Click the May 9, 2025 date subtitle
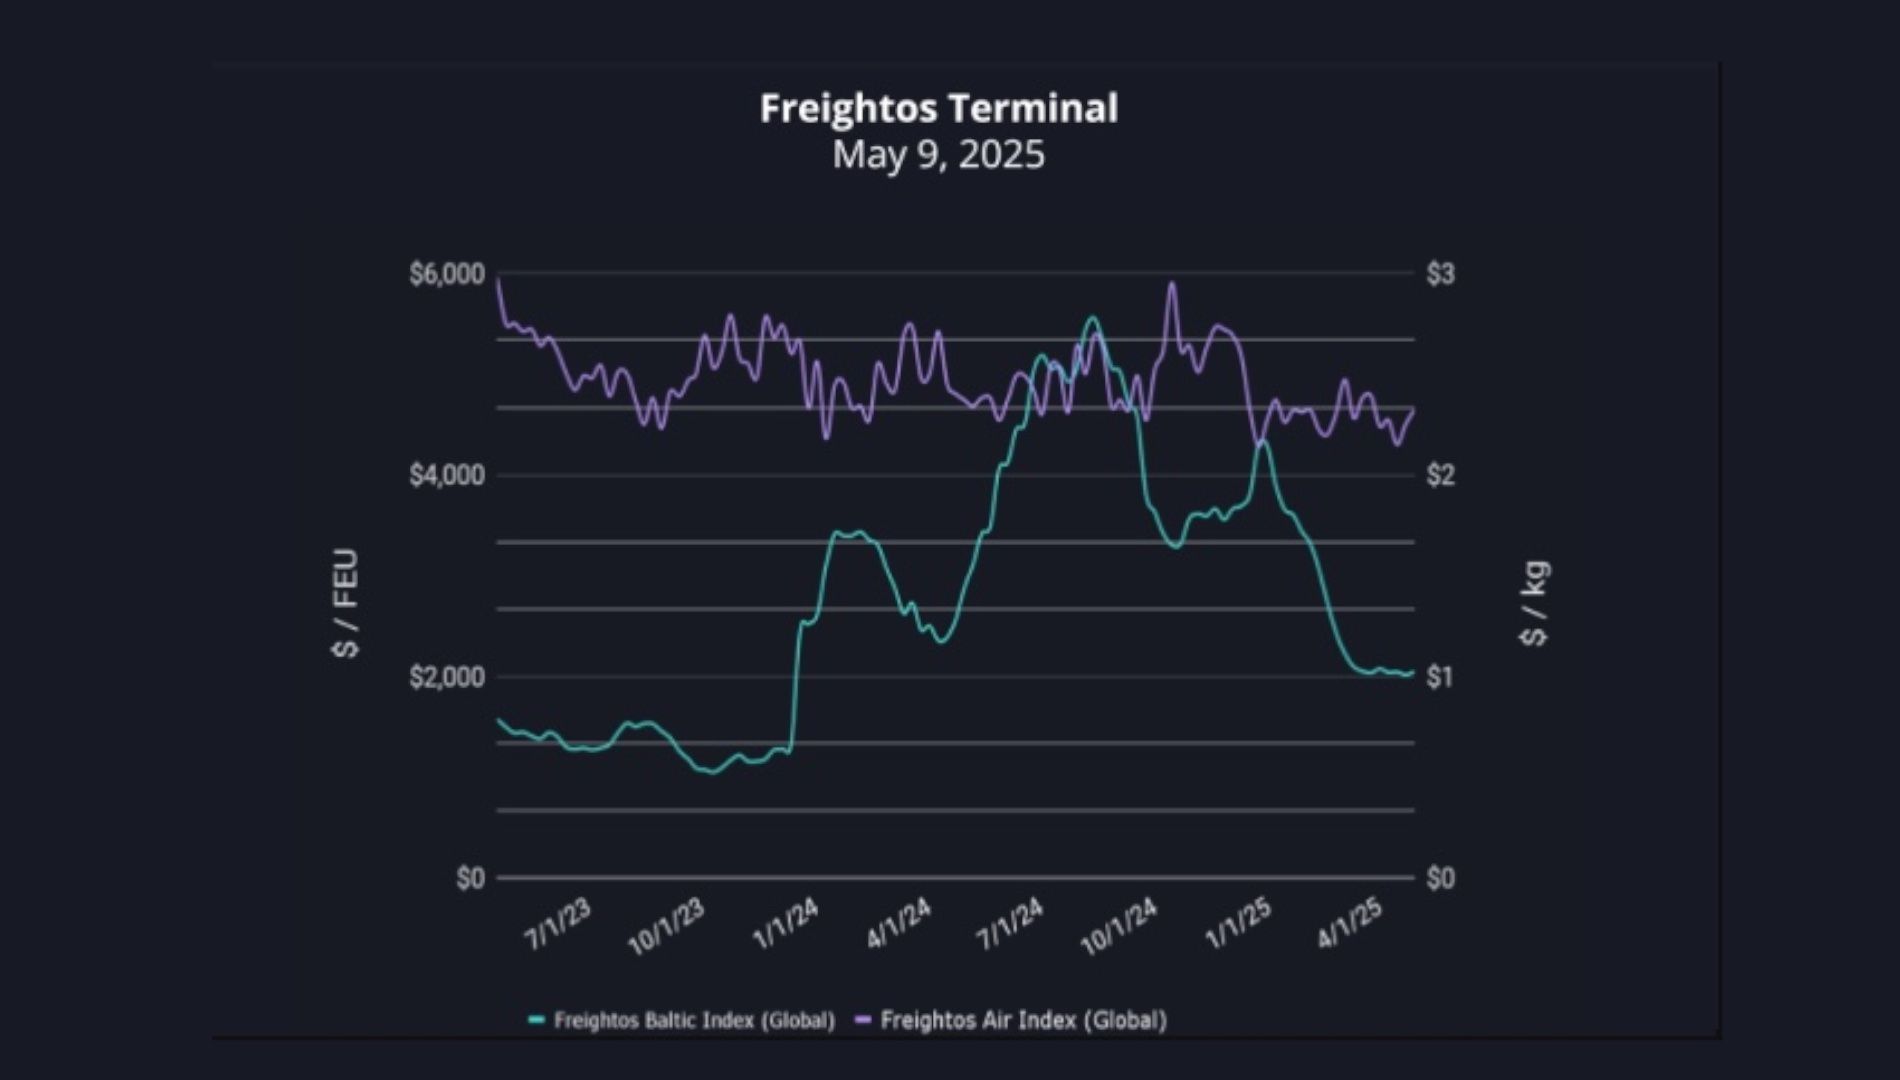The image size is (1900, 1080). (x=938, y=155)
